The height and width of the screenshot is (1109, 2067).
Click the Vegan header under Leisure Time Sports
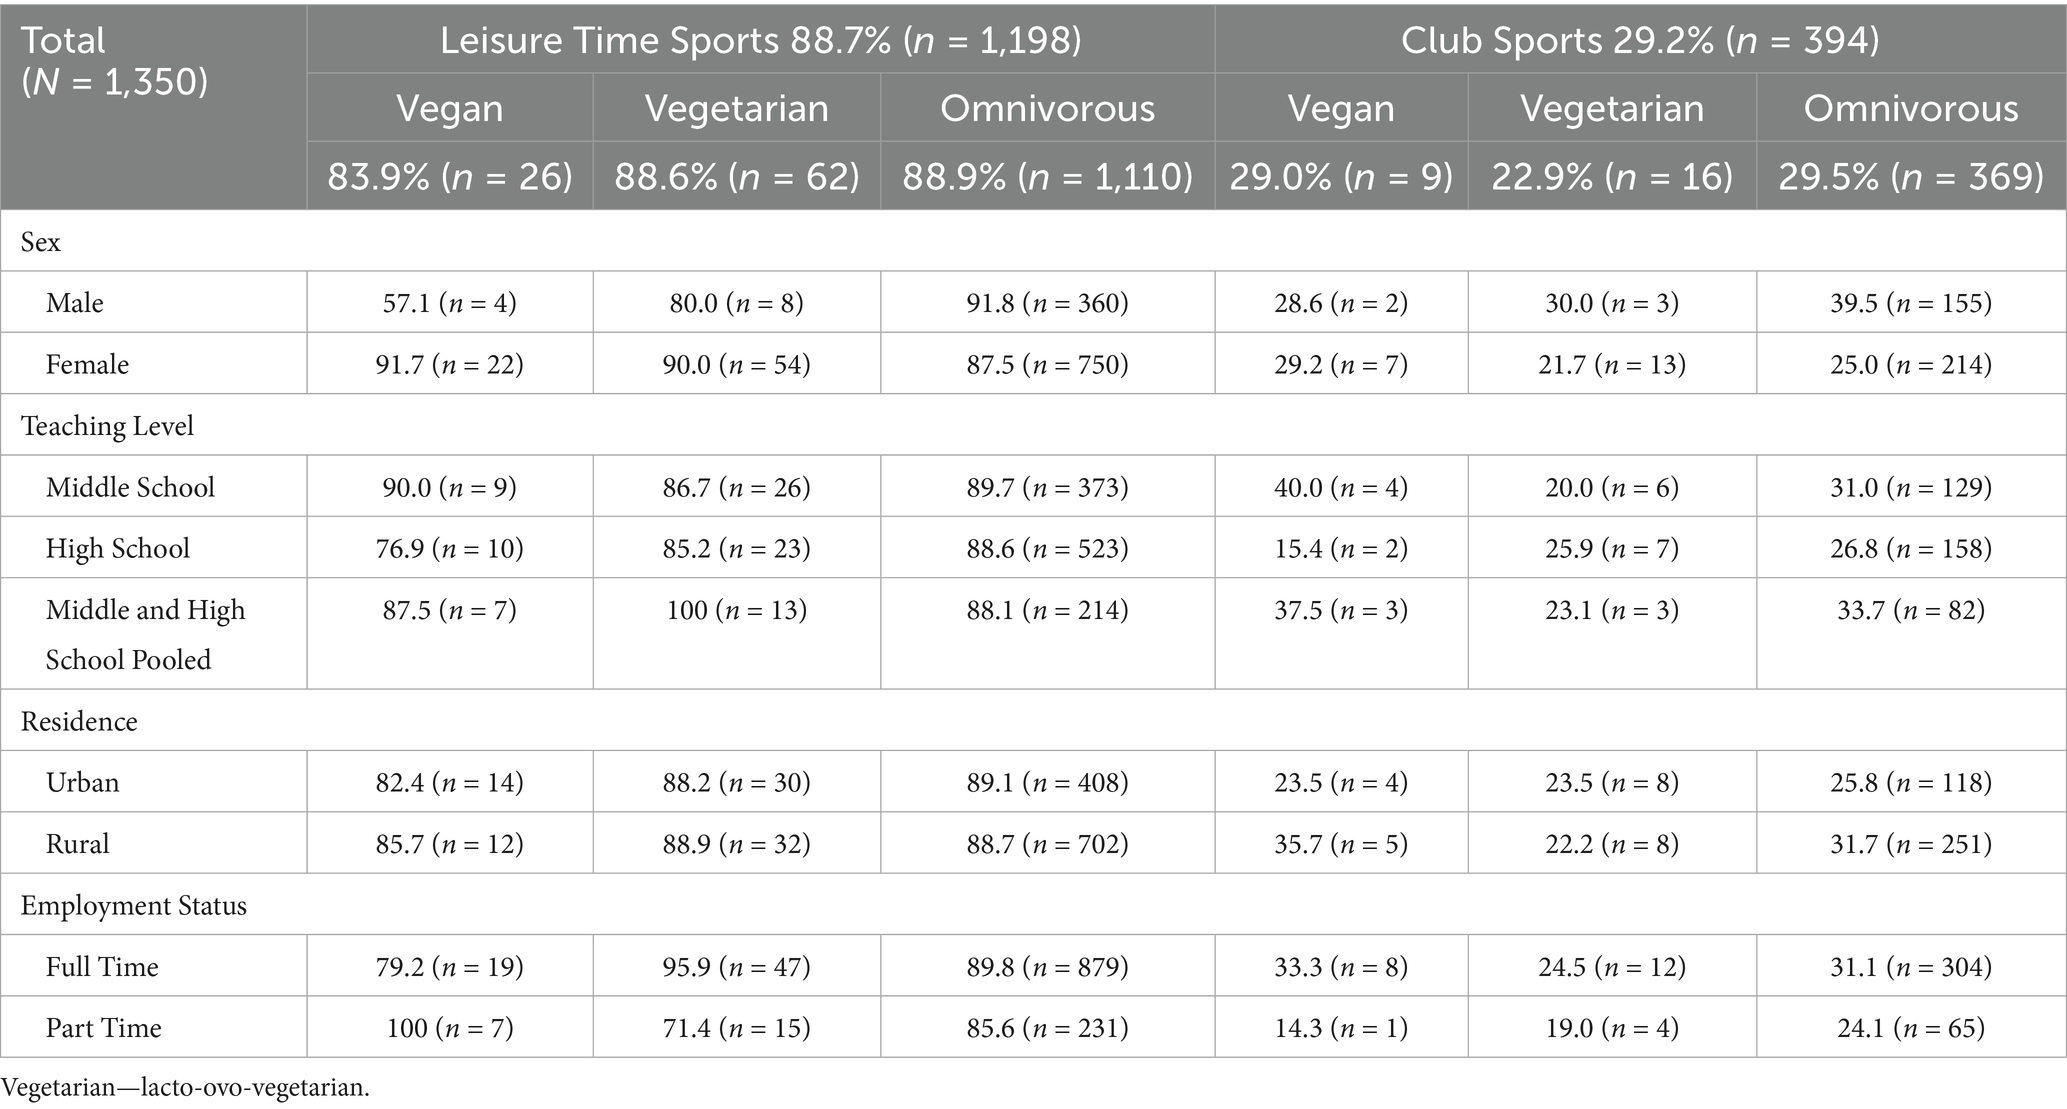pos(449,108)
